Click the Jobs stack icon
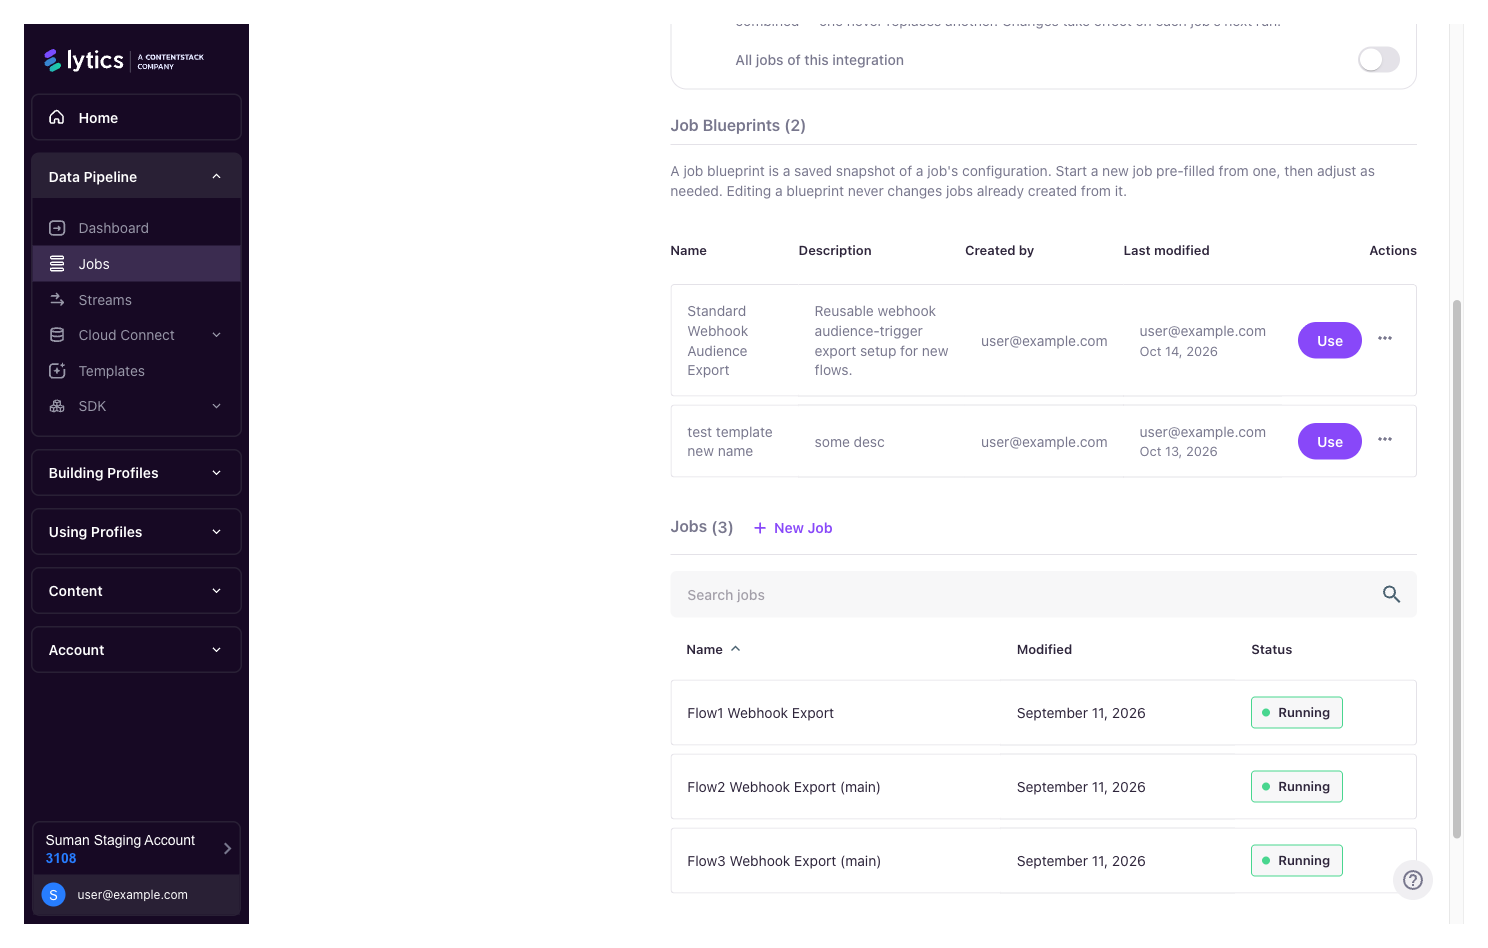 57,264
